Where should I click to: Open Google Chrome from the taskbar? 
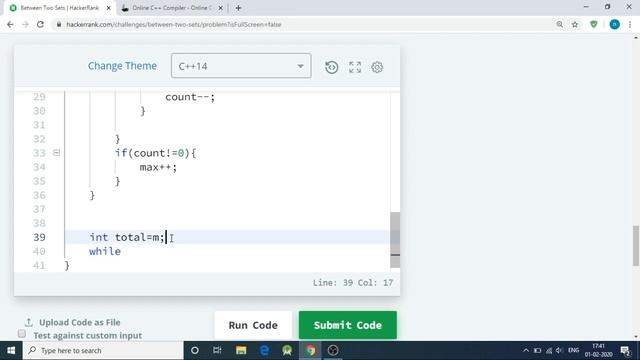(x=311, y=351)
